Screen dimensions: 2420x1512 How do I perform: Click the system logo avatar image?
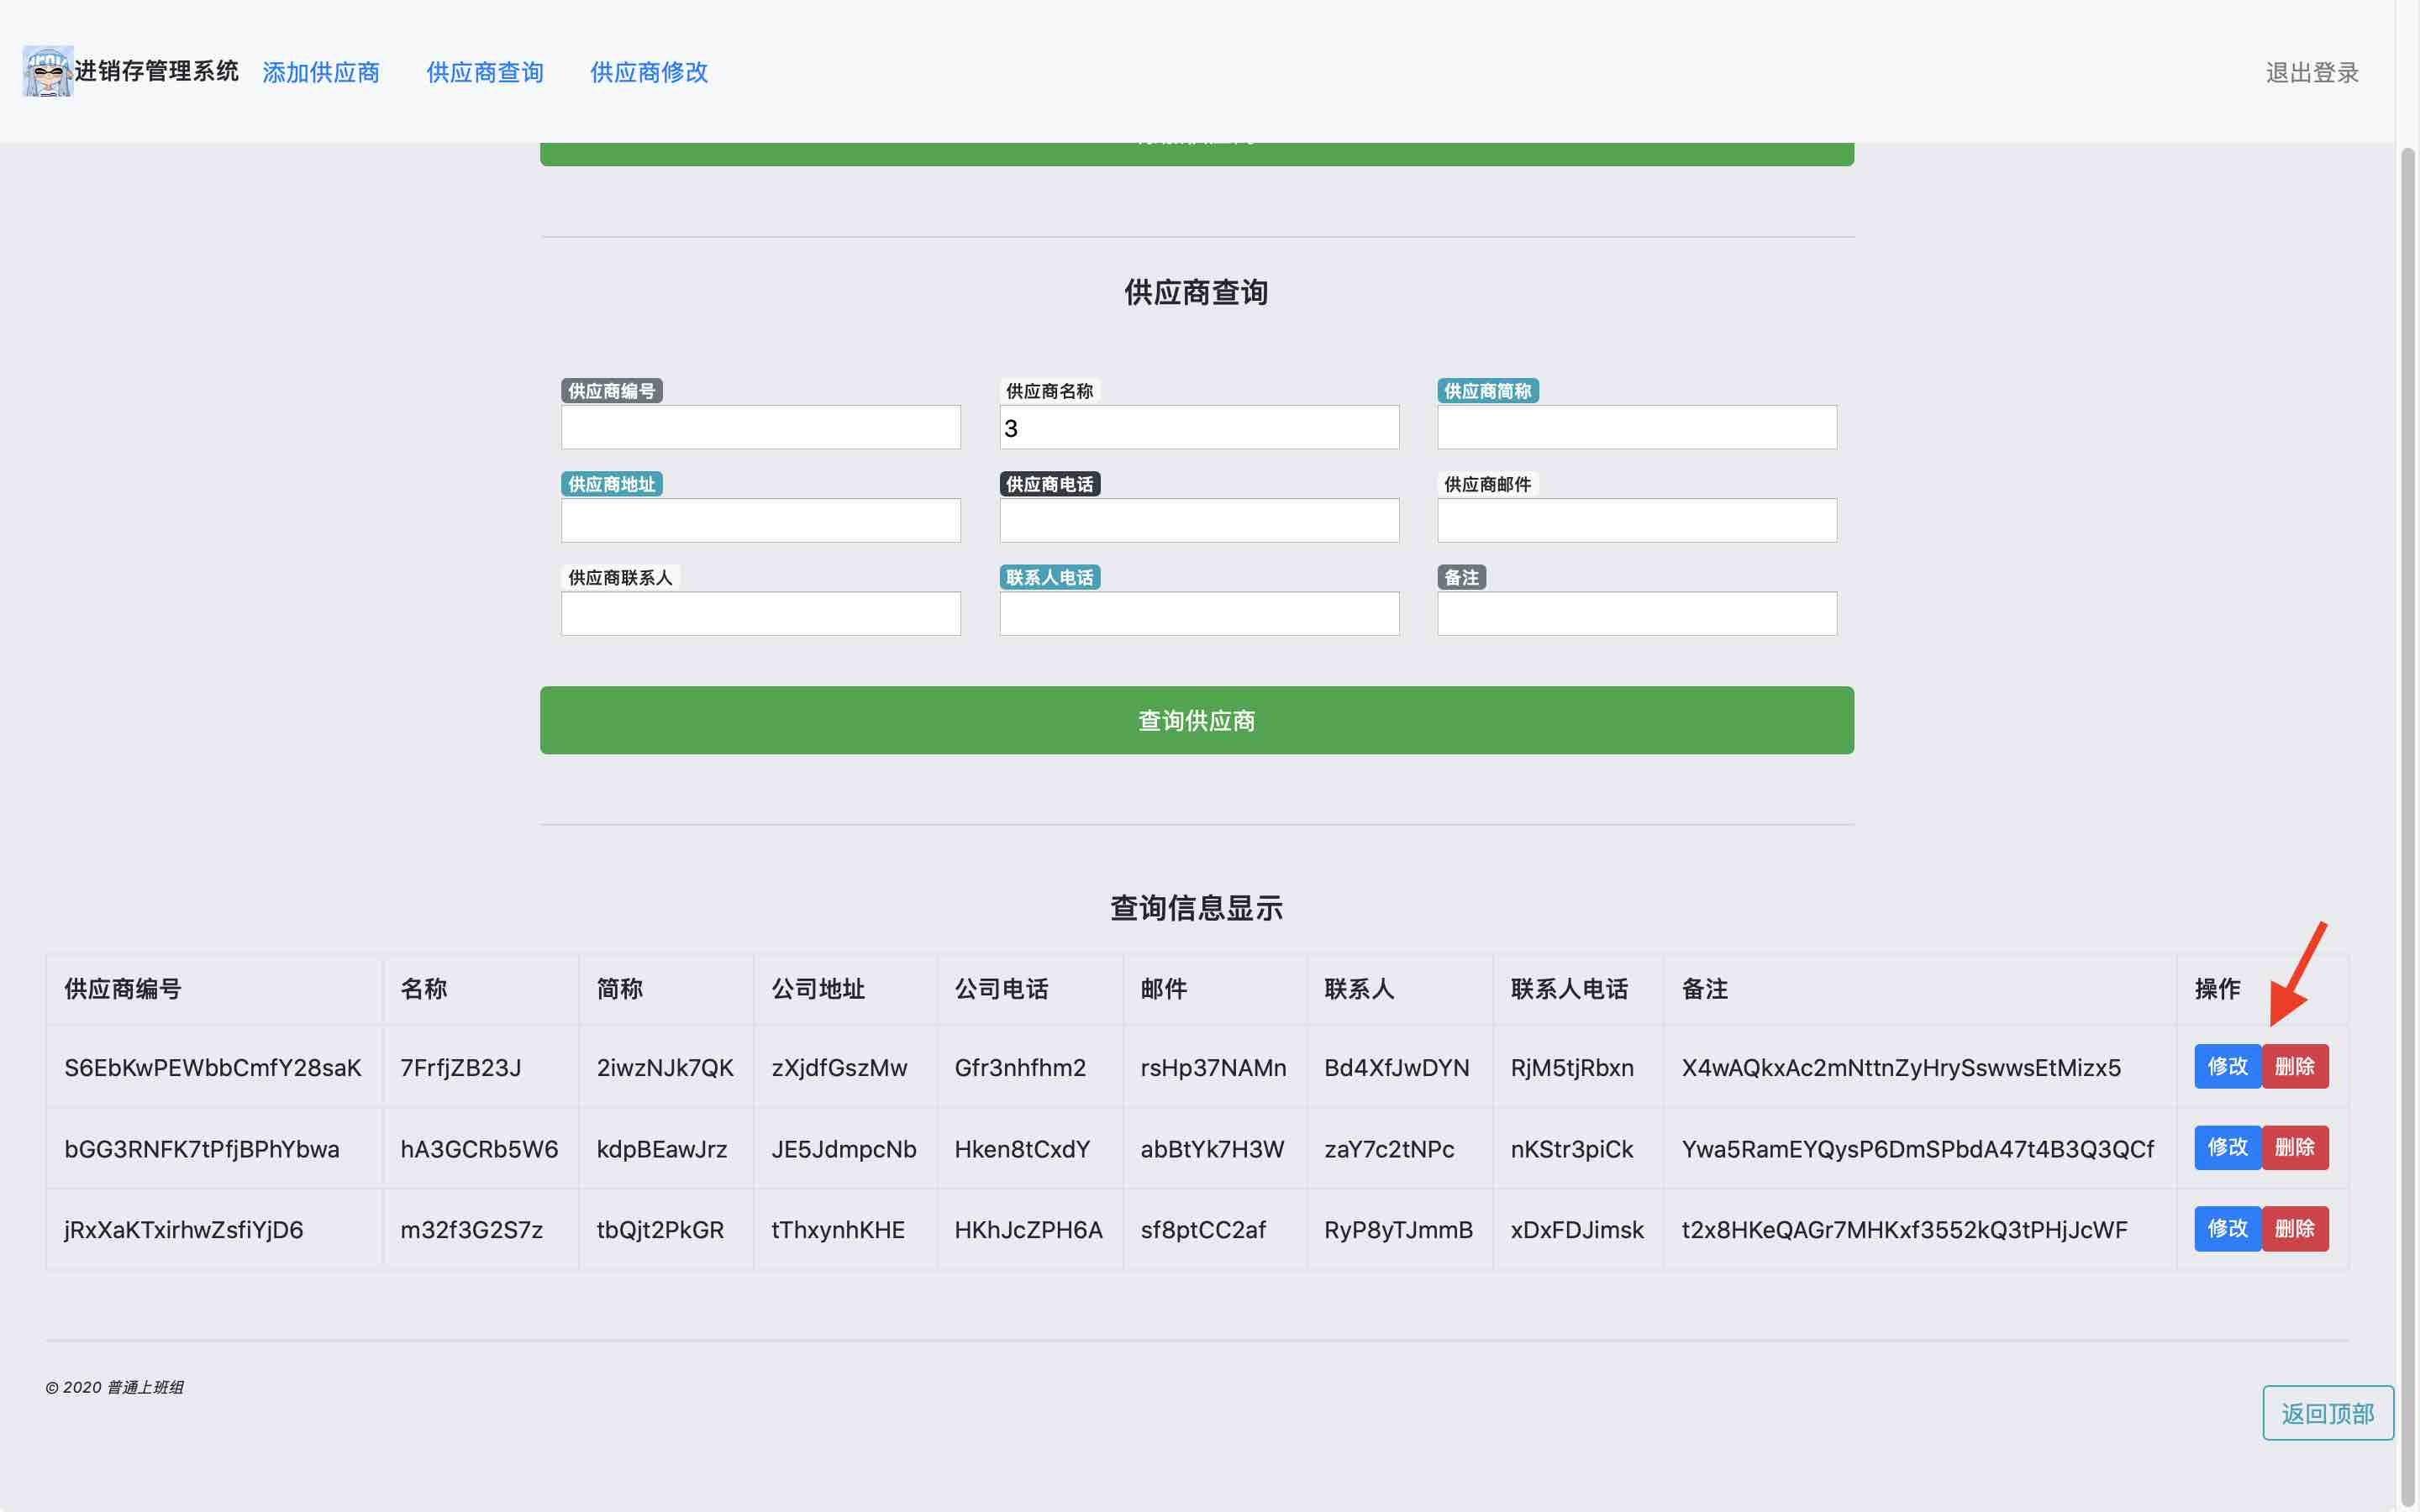47,71
